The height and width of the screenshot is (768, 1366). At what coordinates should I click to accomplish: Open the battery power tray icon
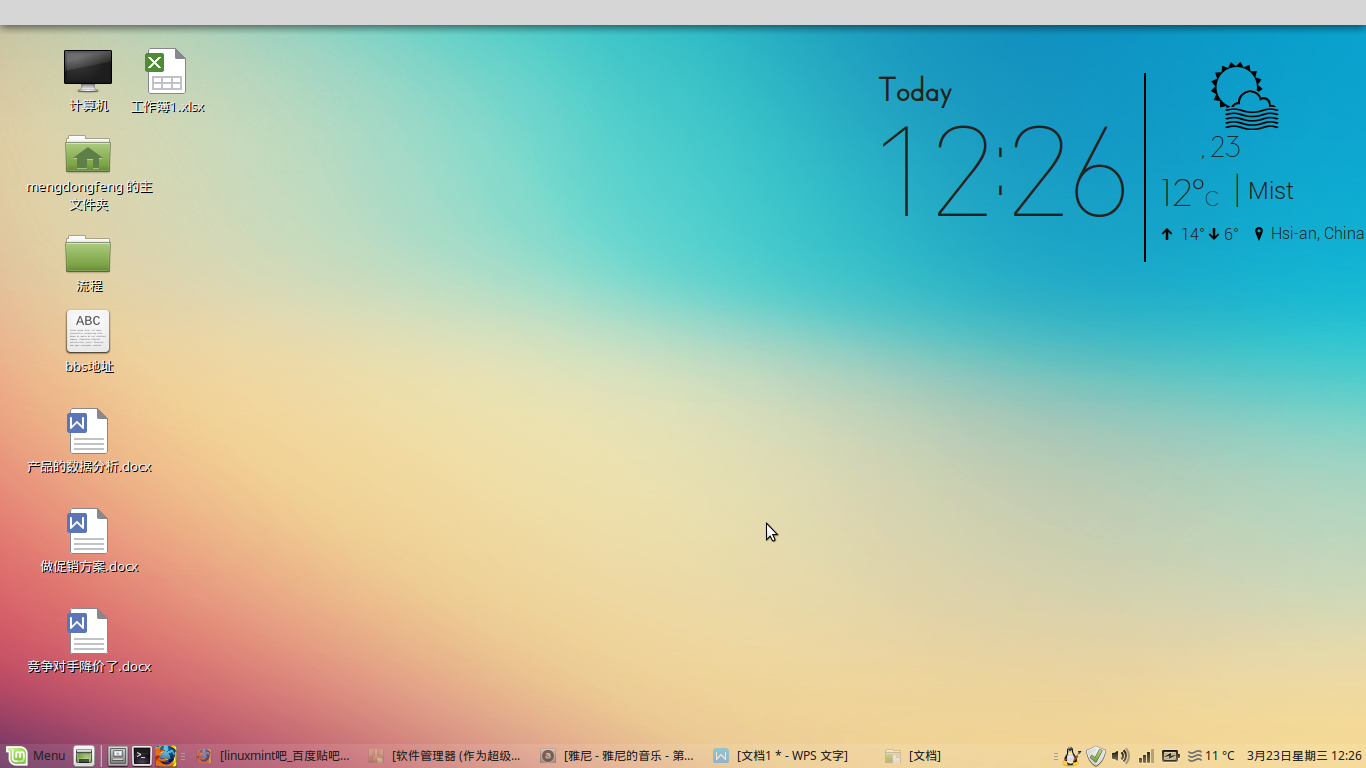coord(1170,756)
